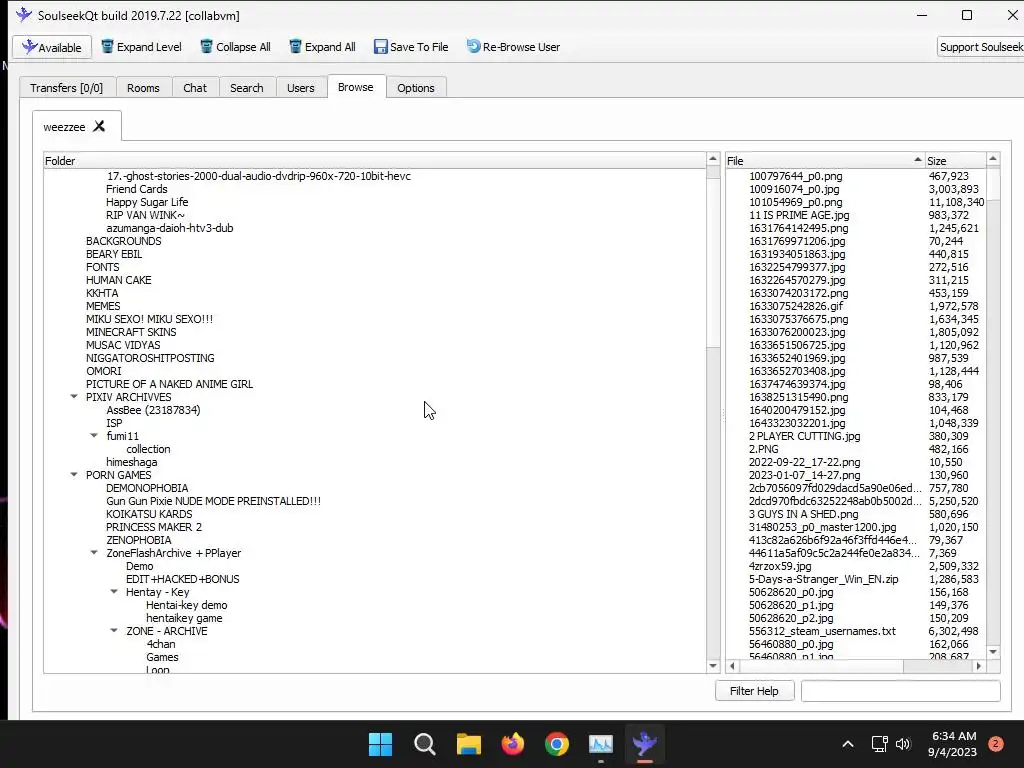1024x768 pixels.
Task: Click the volume speaker tray icon
Action: click(x=903, y=743)
